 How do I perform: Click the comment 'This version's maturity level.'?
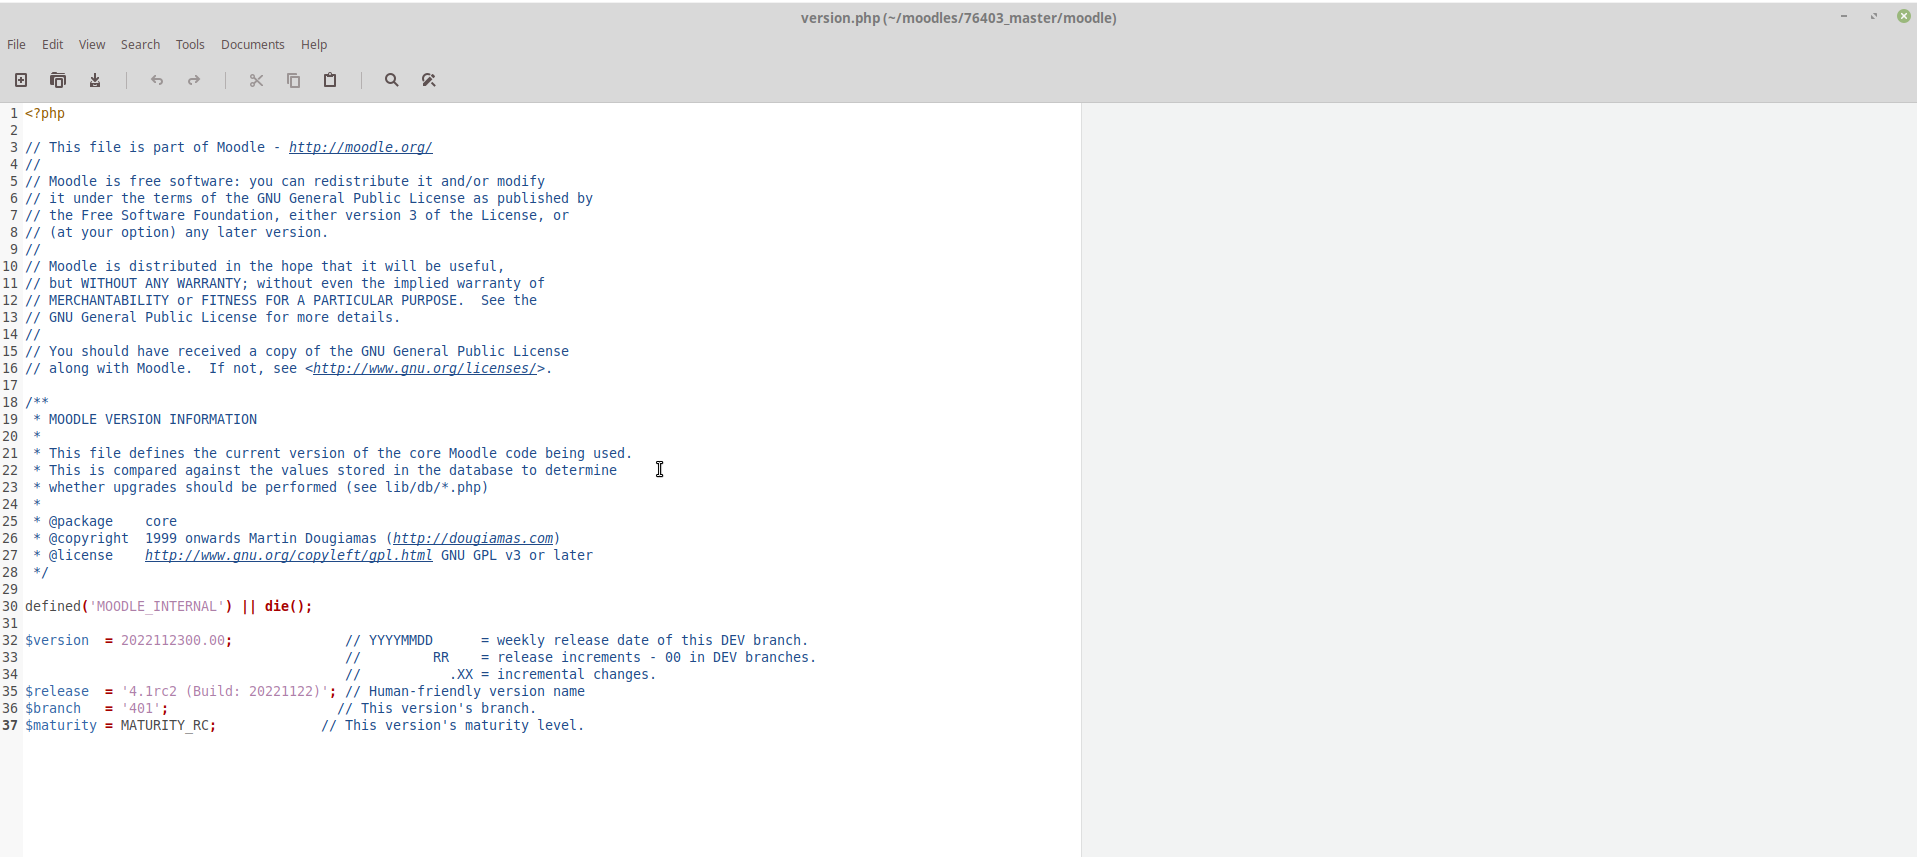[465, 725]
